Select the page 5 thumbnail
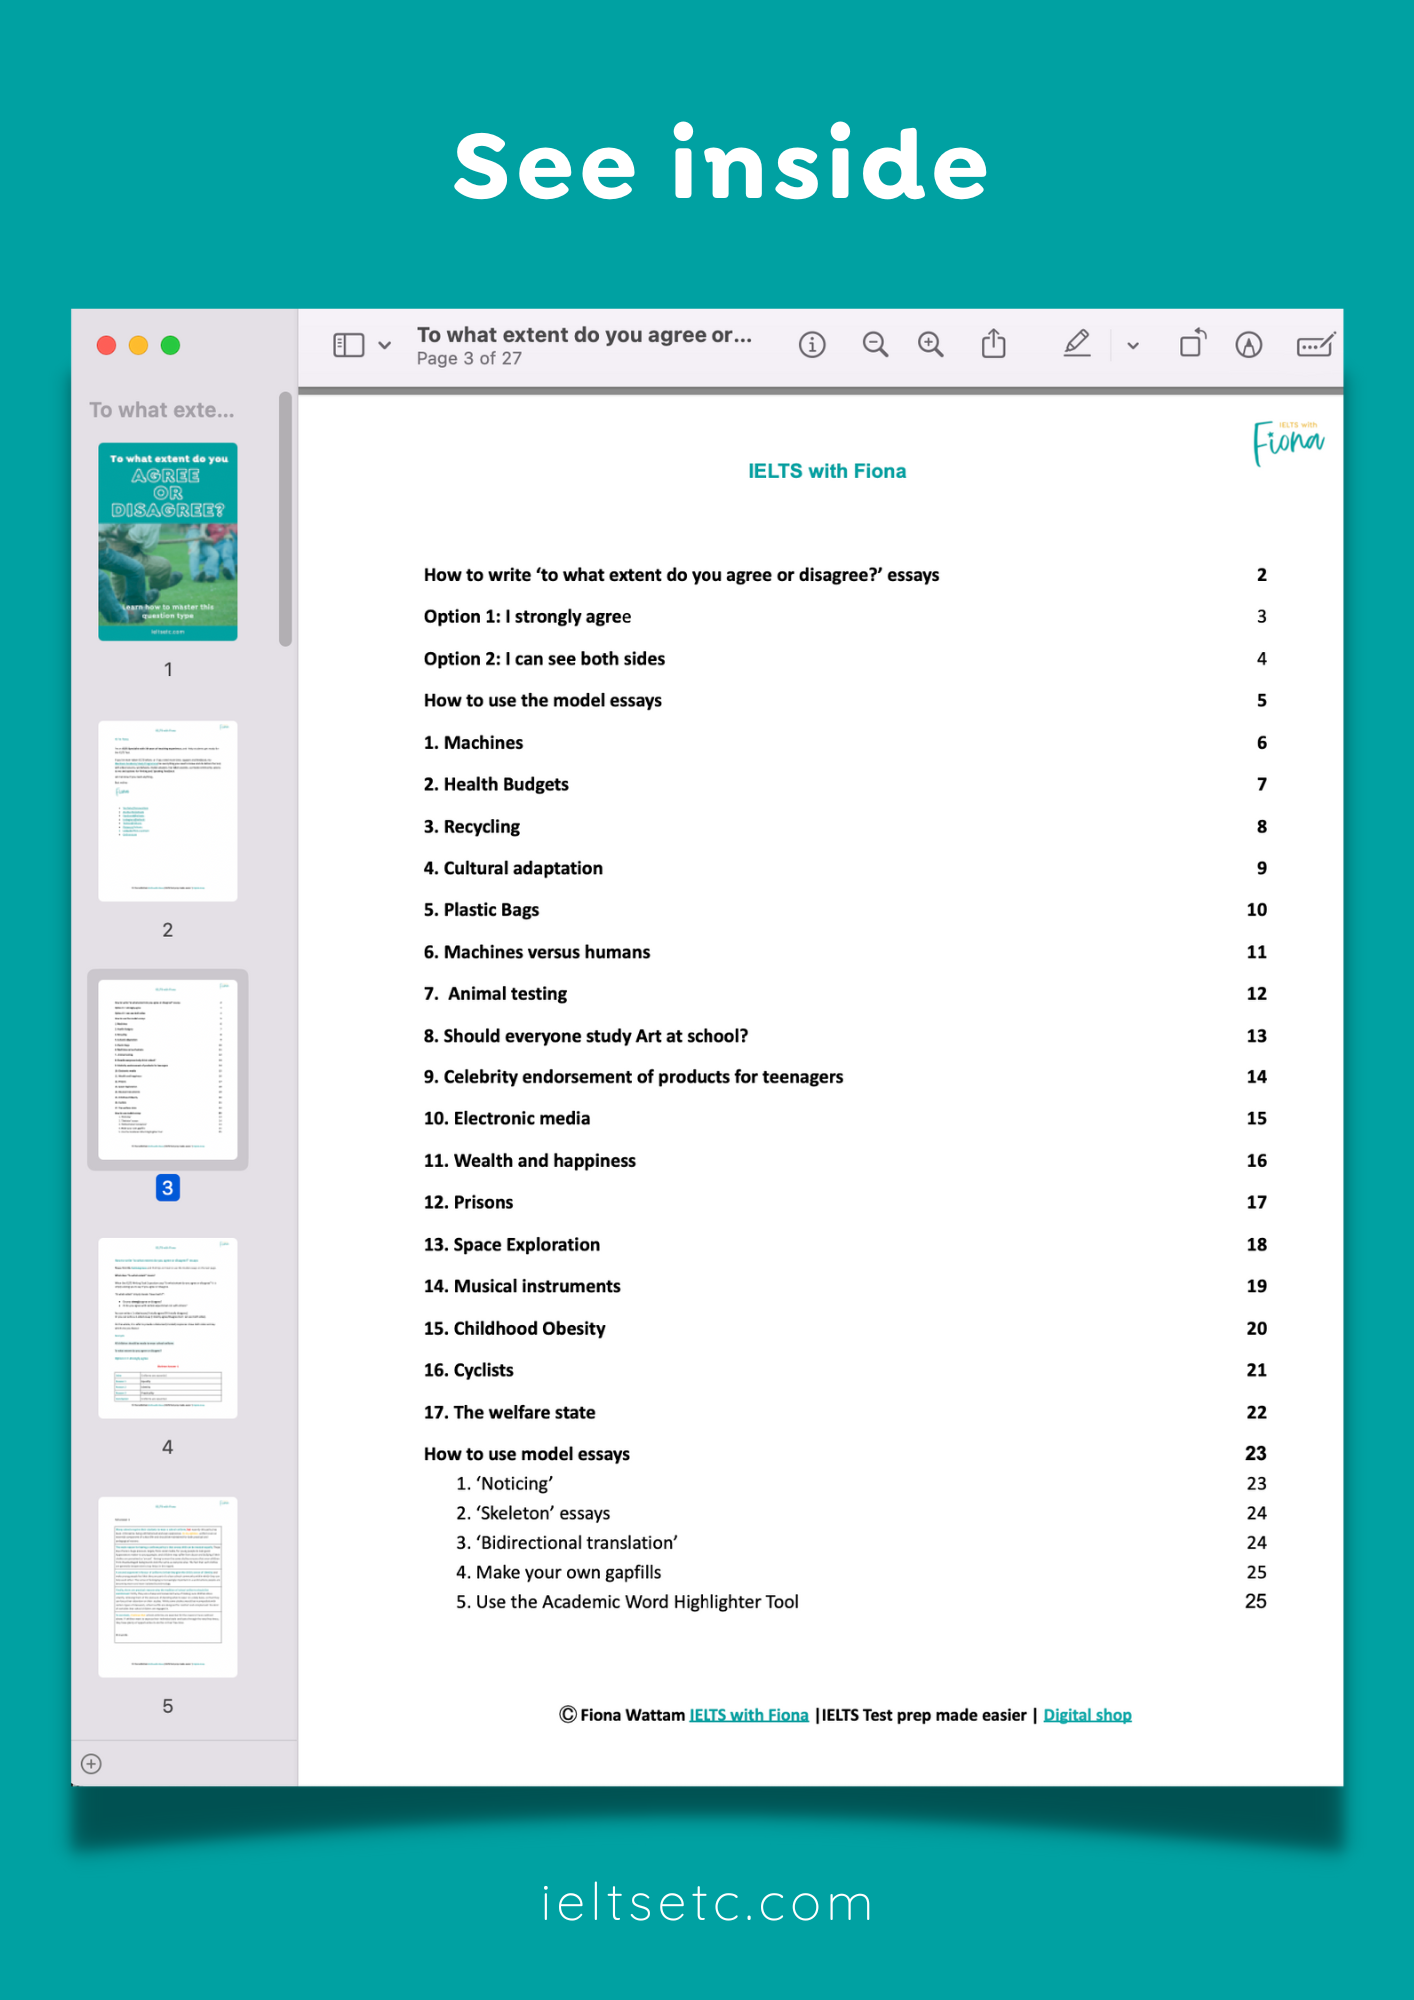This screenshot has width=1414, height=2000. 168,1587
